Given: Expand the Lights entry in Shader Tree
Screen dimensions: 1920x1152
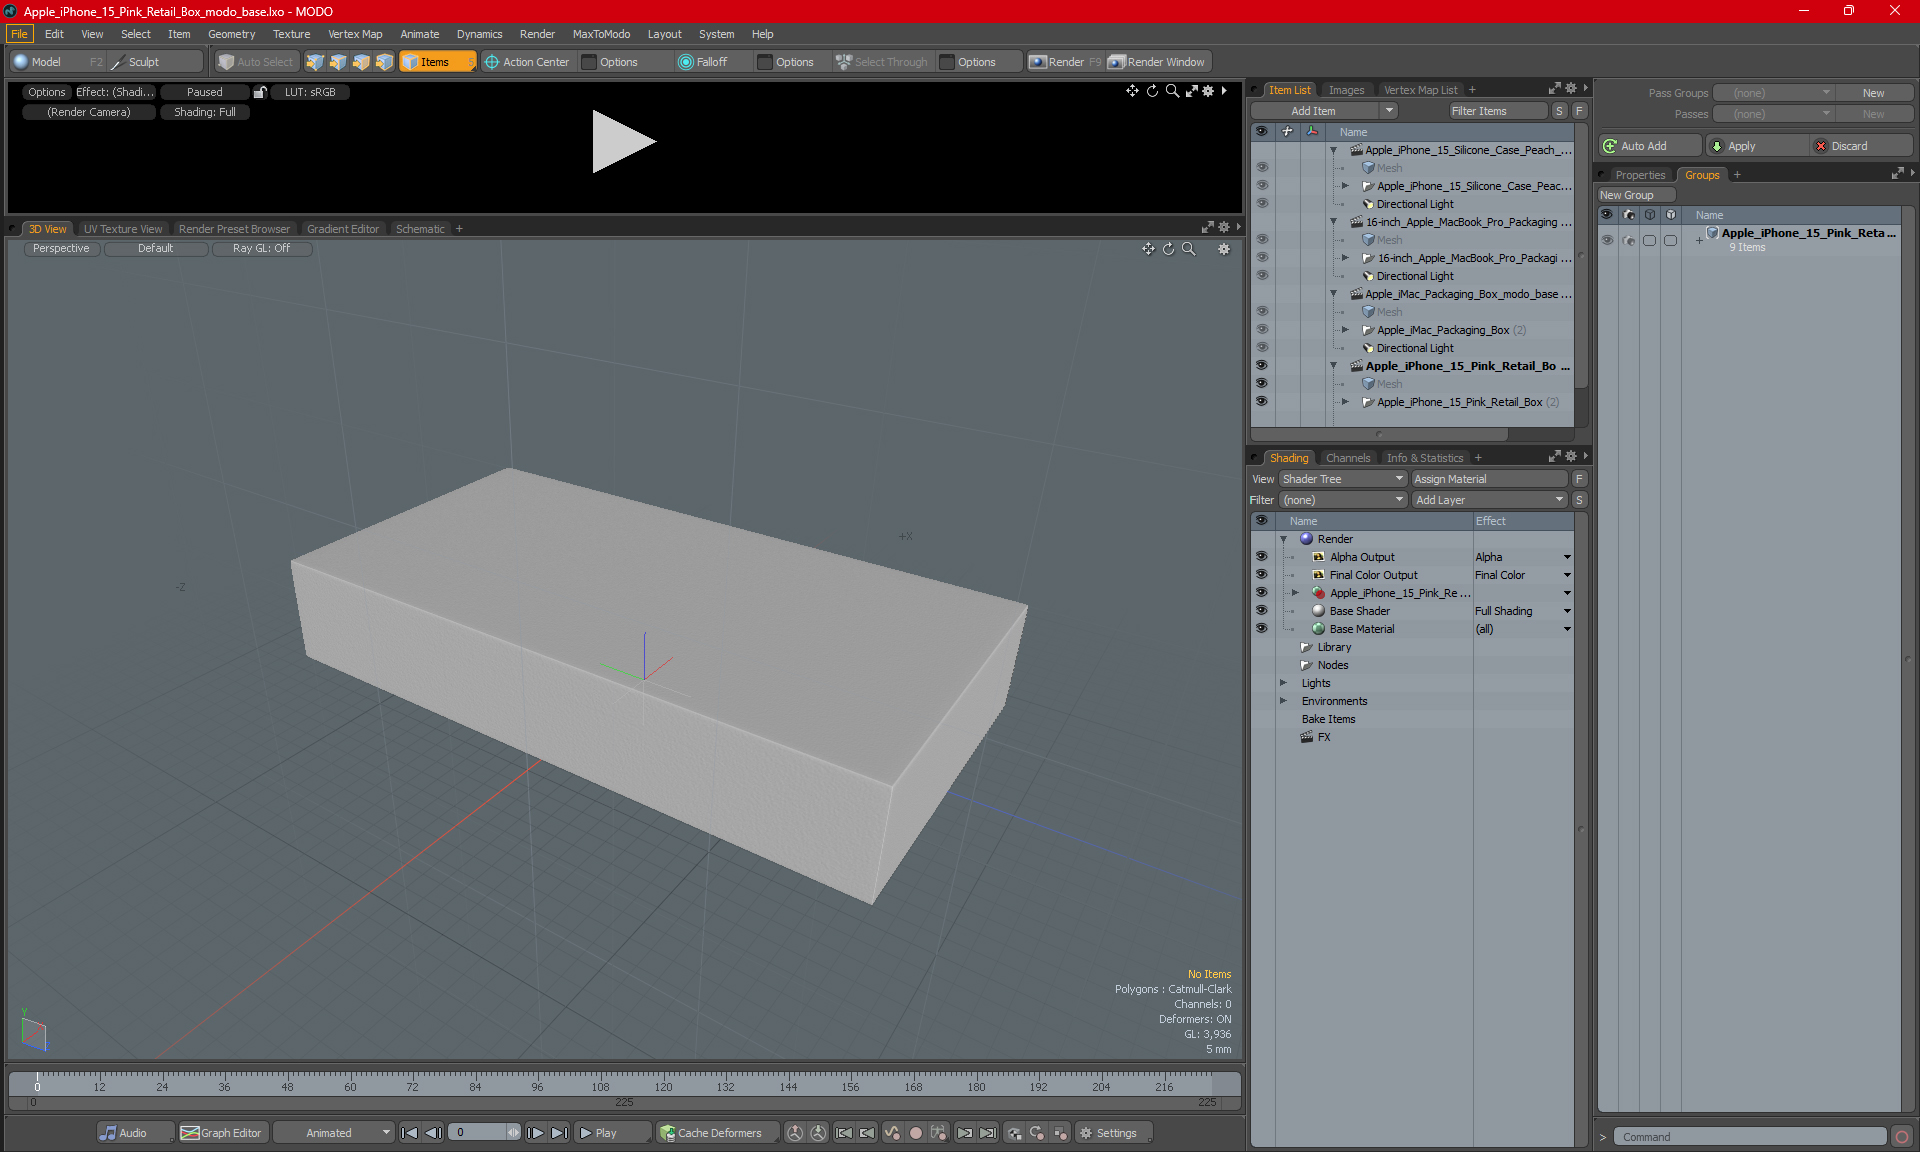Looking at the screenshot, I should point(1283,683).
